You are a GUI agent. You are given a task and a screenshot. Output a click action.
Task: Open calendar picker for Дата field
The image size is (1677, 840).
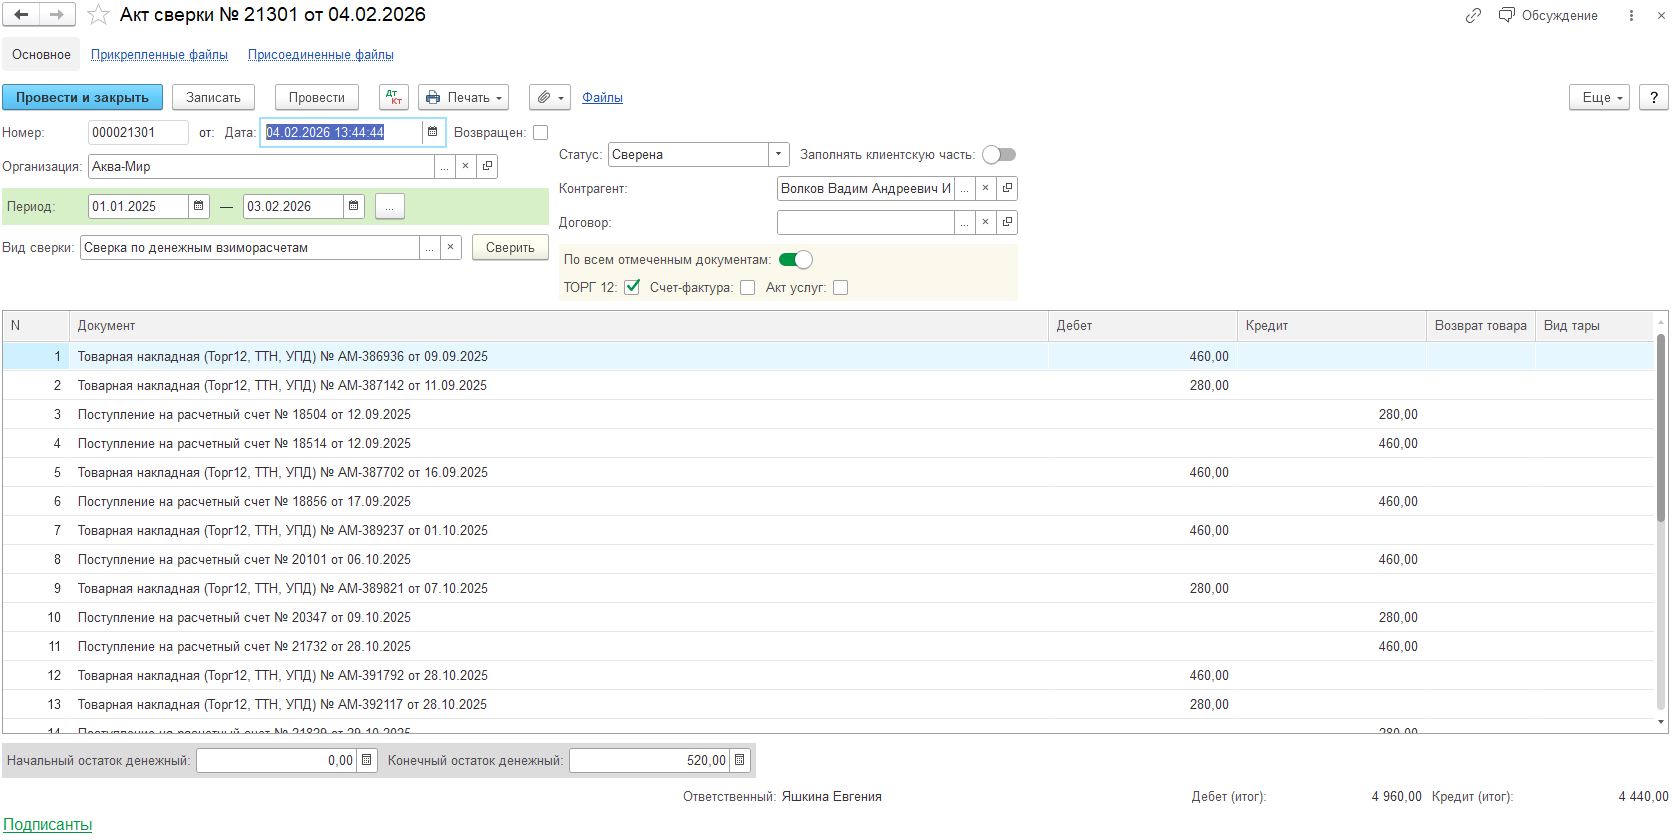[433, 132]
